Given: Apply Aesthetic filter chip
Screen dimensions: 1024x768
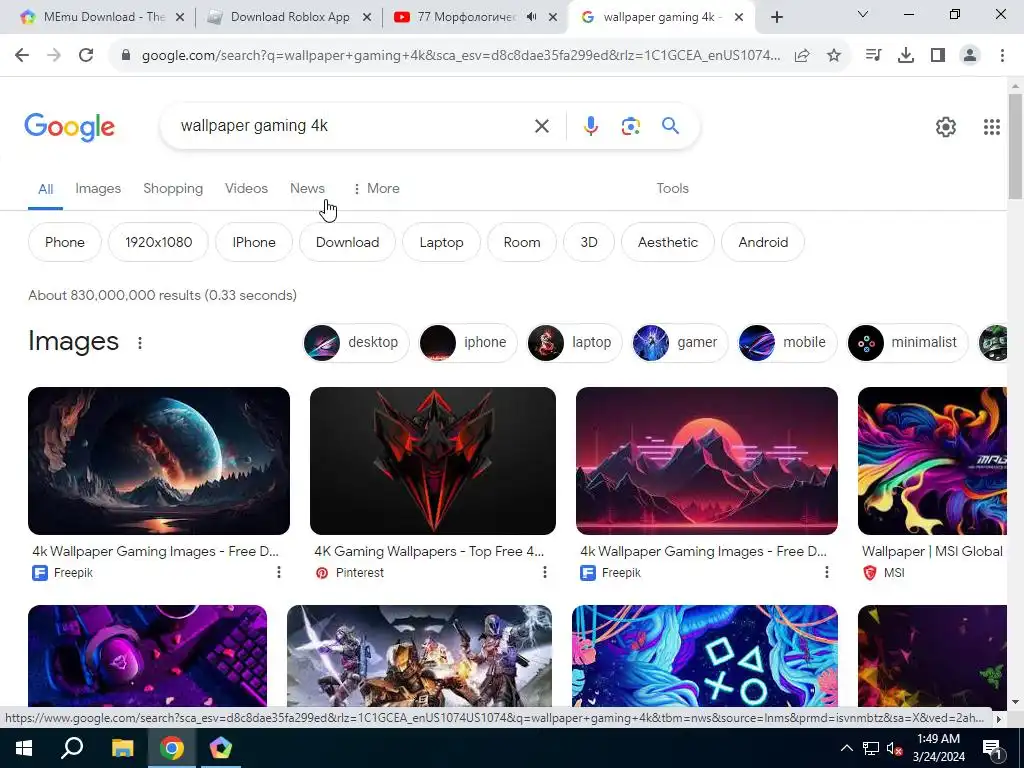Looking at the screenshot, I should click(667, 242).
